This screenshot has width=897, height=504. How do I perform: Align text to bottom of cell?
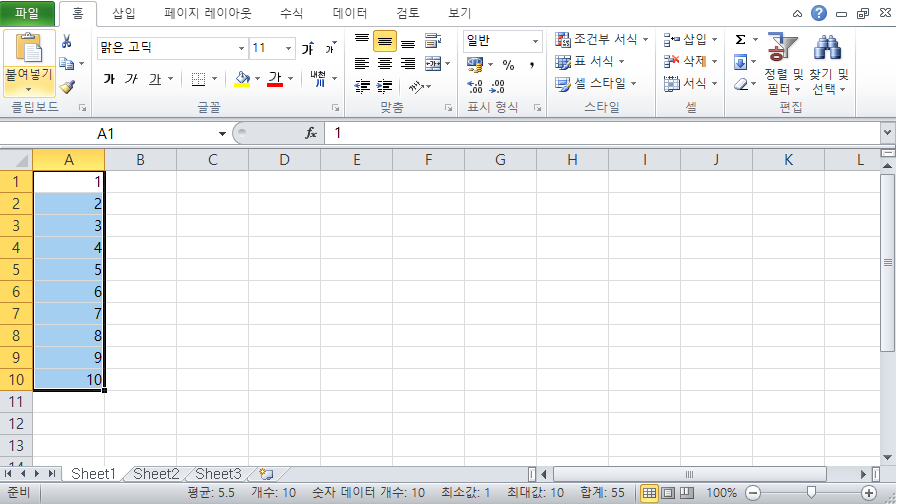click(x=408, y=43)
